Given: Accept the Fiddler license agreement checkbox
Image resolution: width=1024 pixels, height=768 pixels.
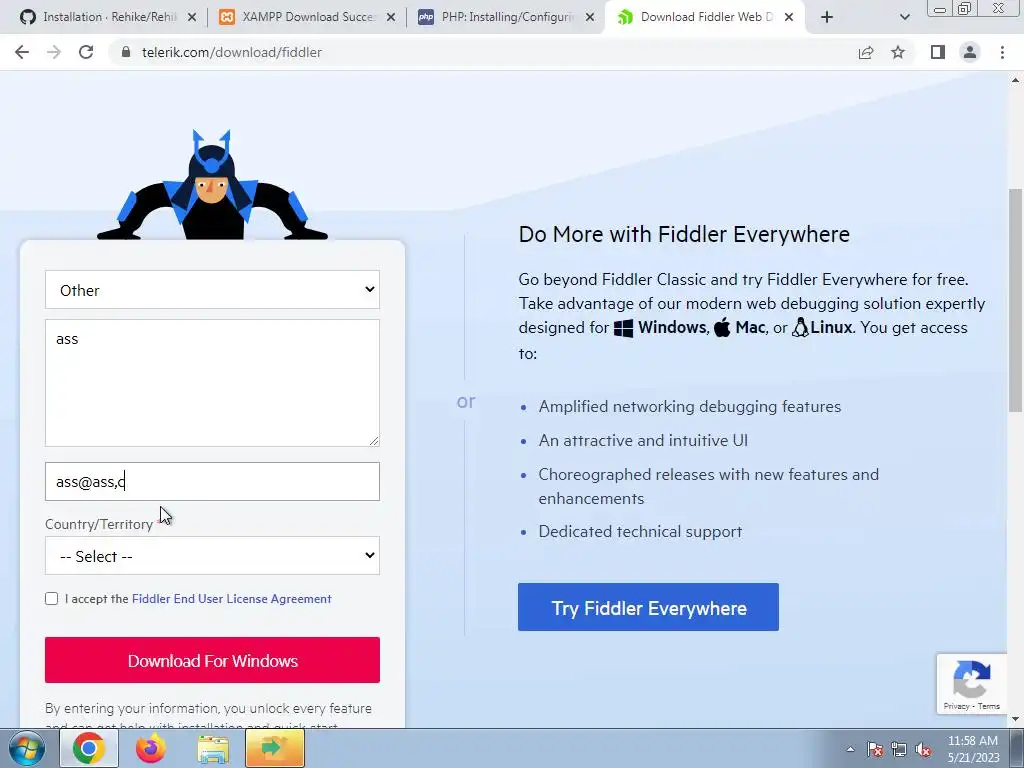Looking at the screenshot, I should (52, 599).
